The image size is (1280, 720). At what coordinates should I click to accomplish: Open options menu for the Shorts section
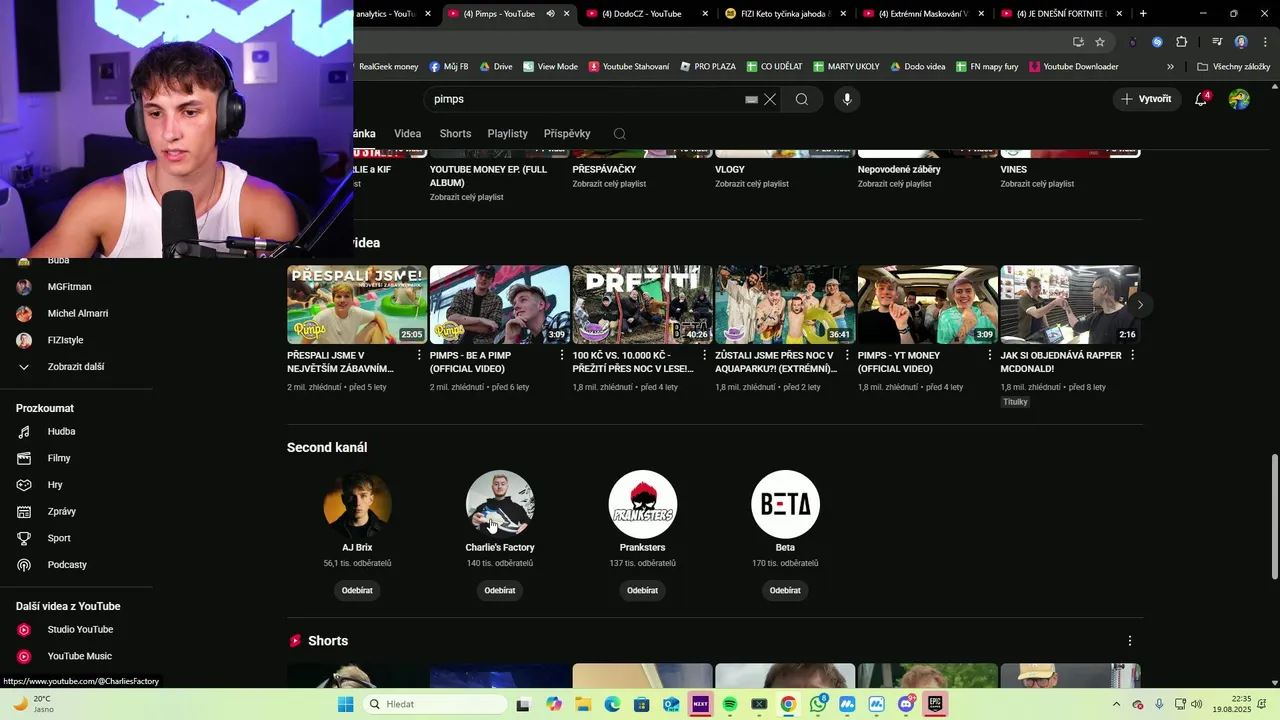tap(1130, 641)
